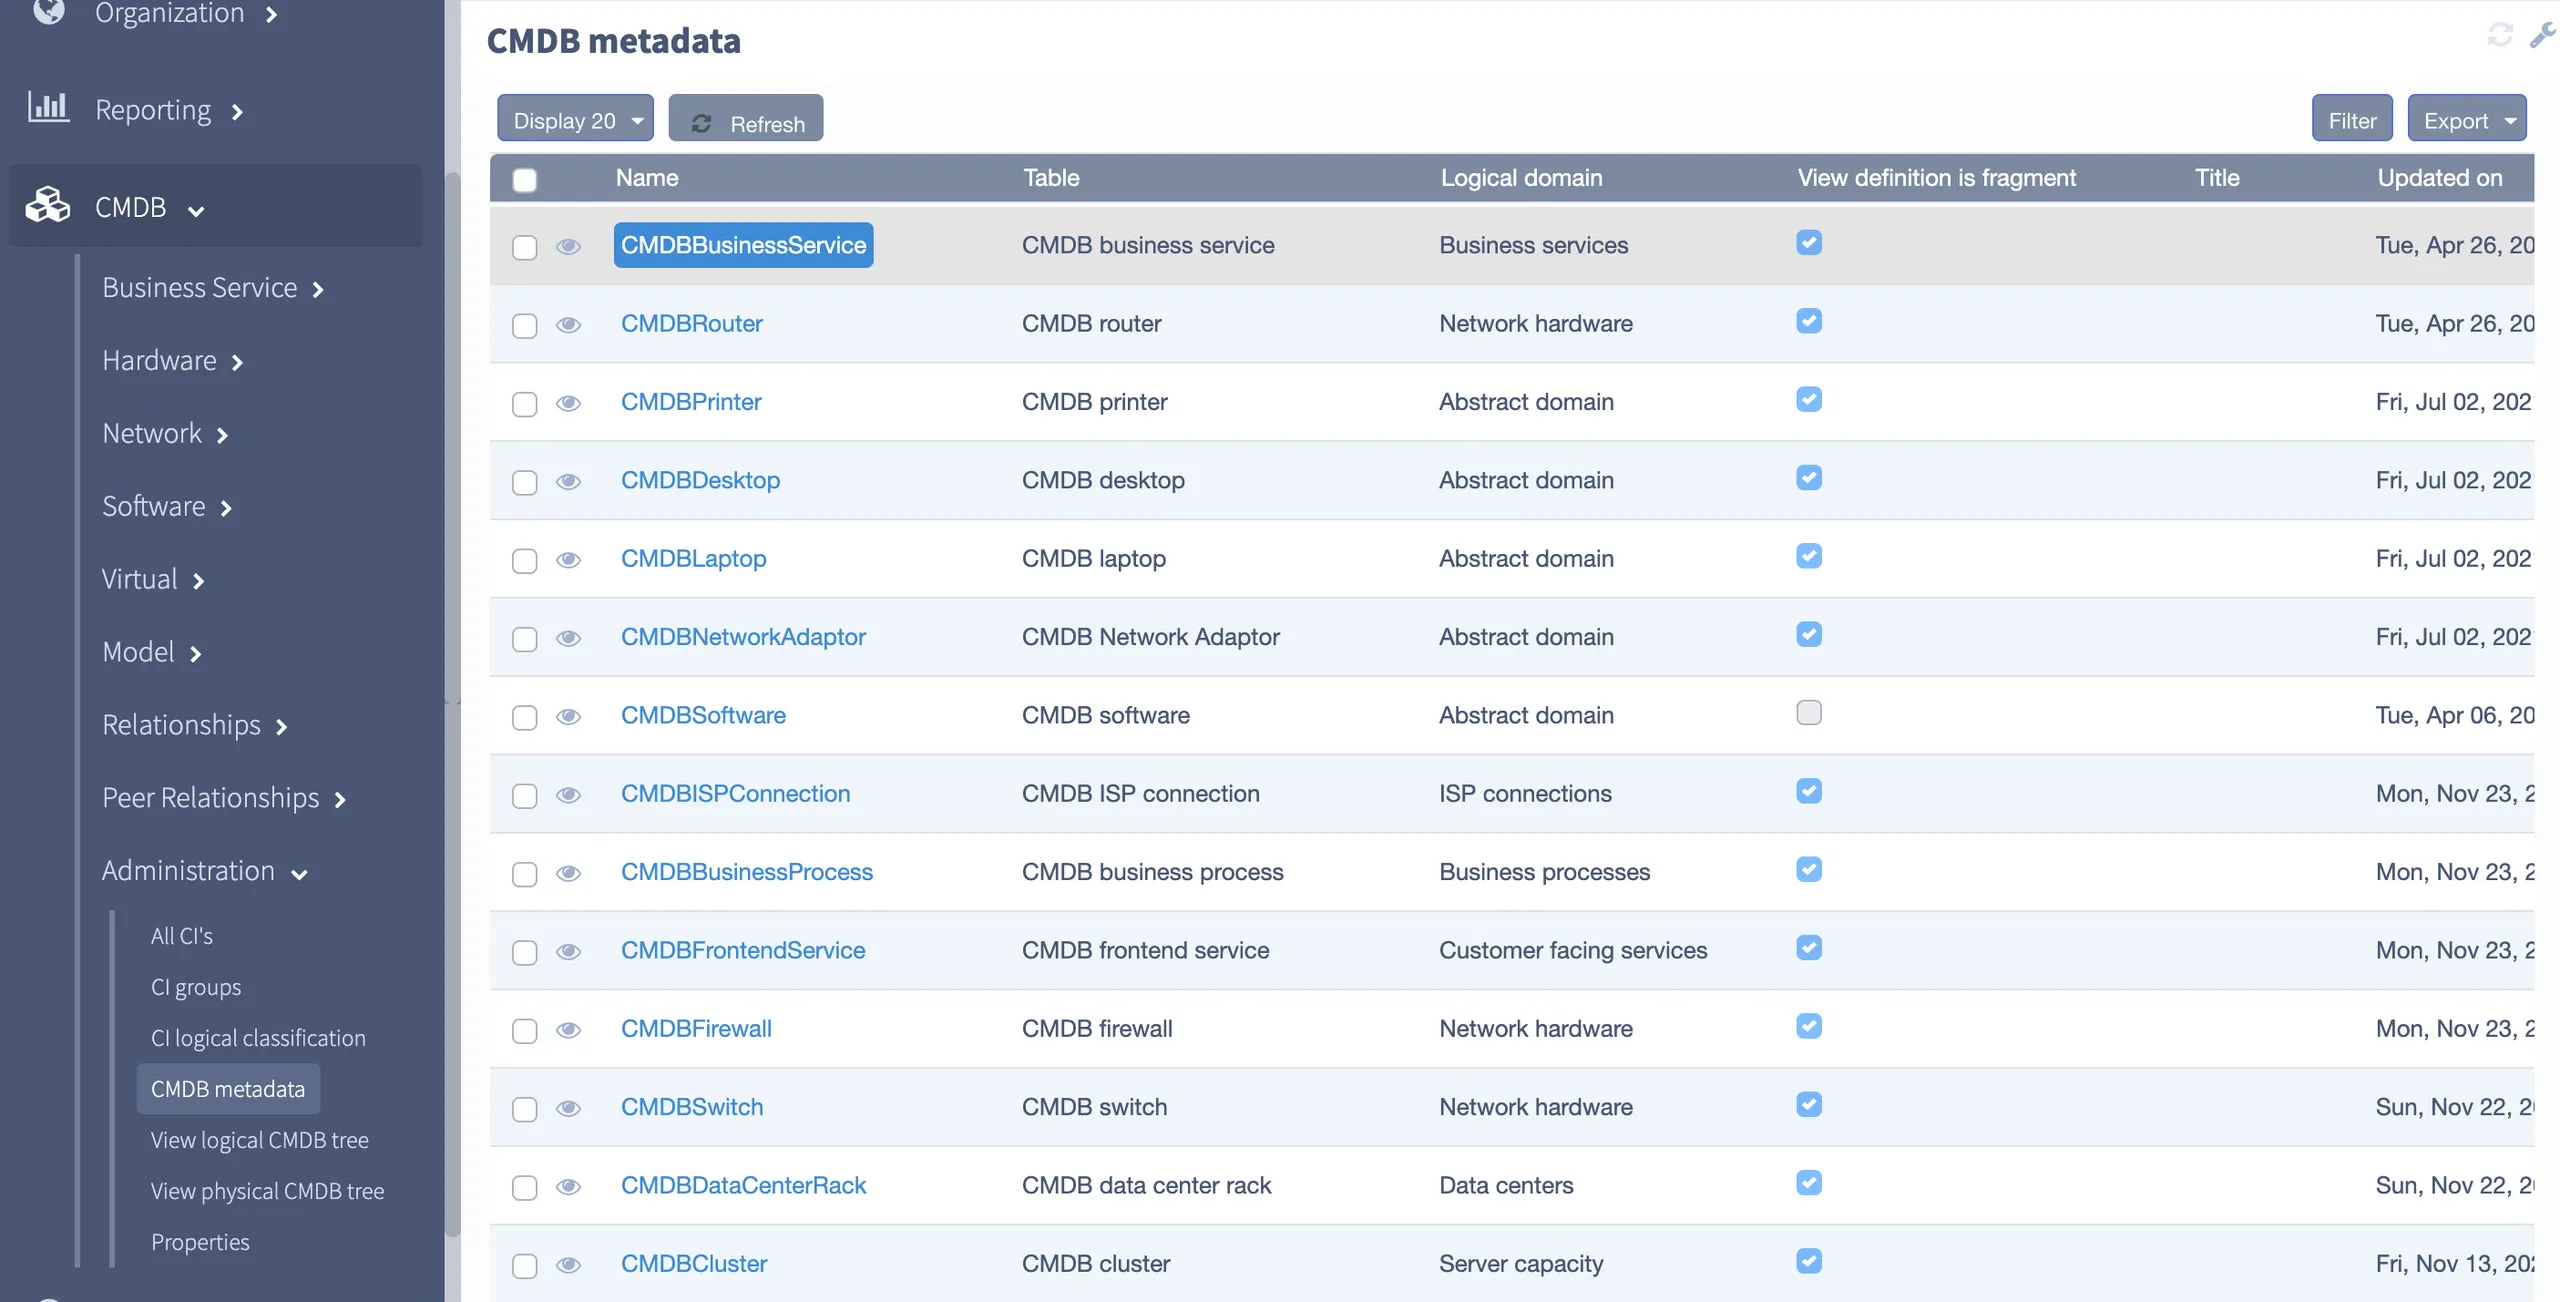Click the Refresh button
Viewport: 2560px width, 1302px height.
(x=746, y=118)
